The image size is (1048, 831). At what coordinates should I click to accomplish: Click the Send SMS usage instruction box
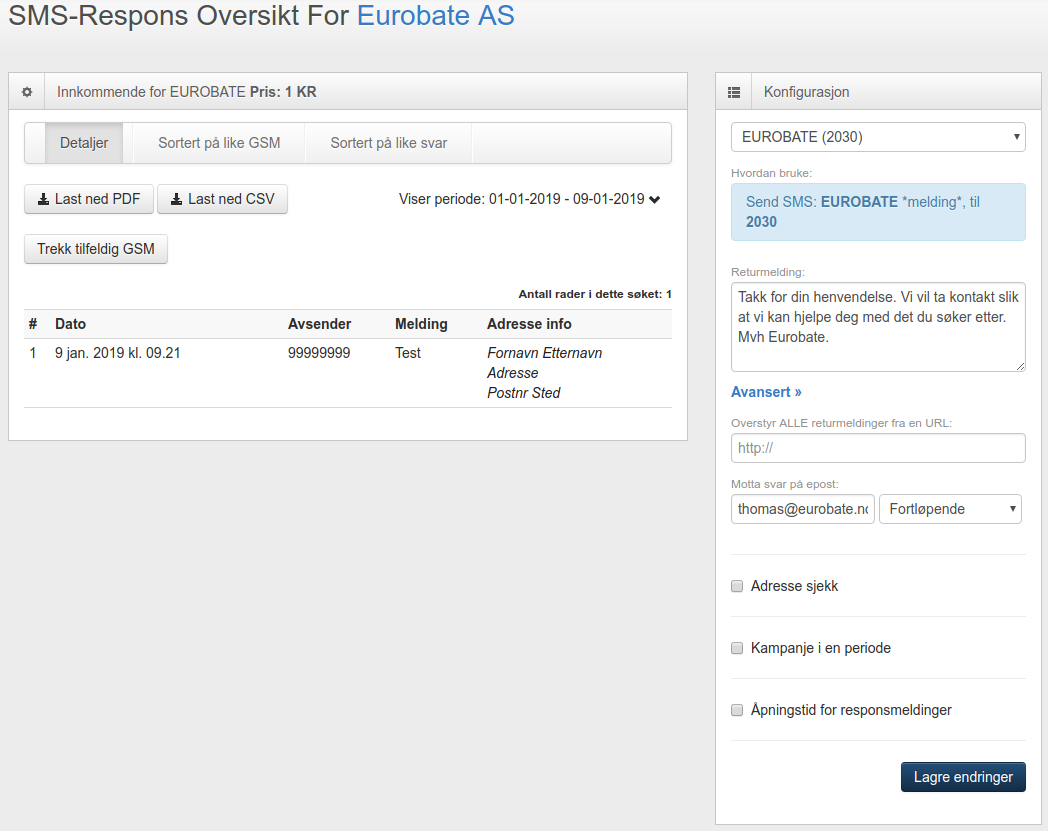(x=878, y=212)
